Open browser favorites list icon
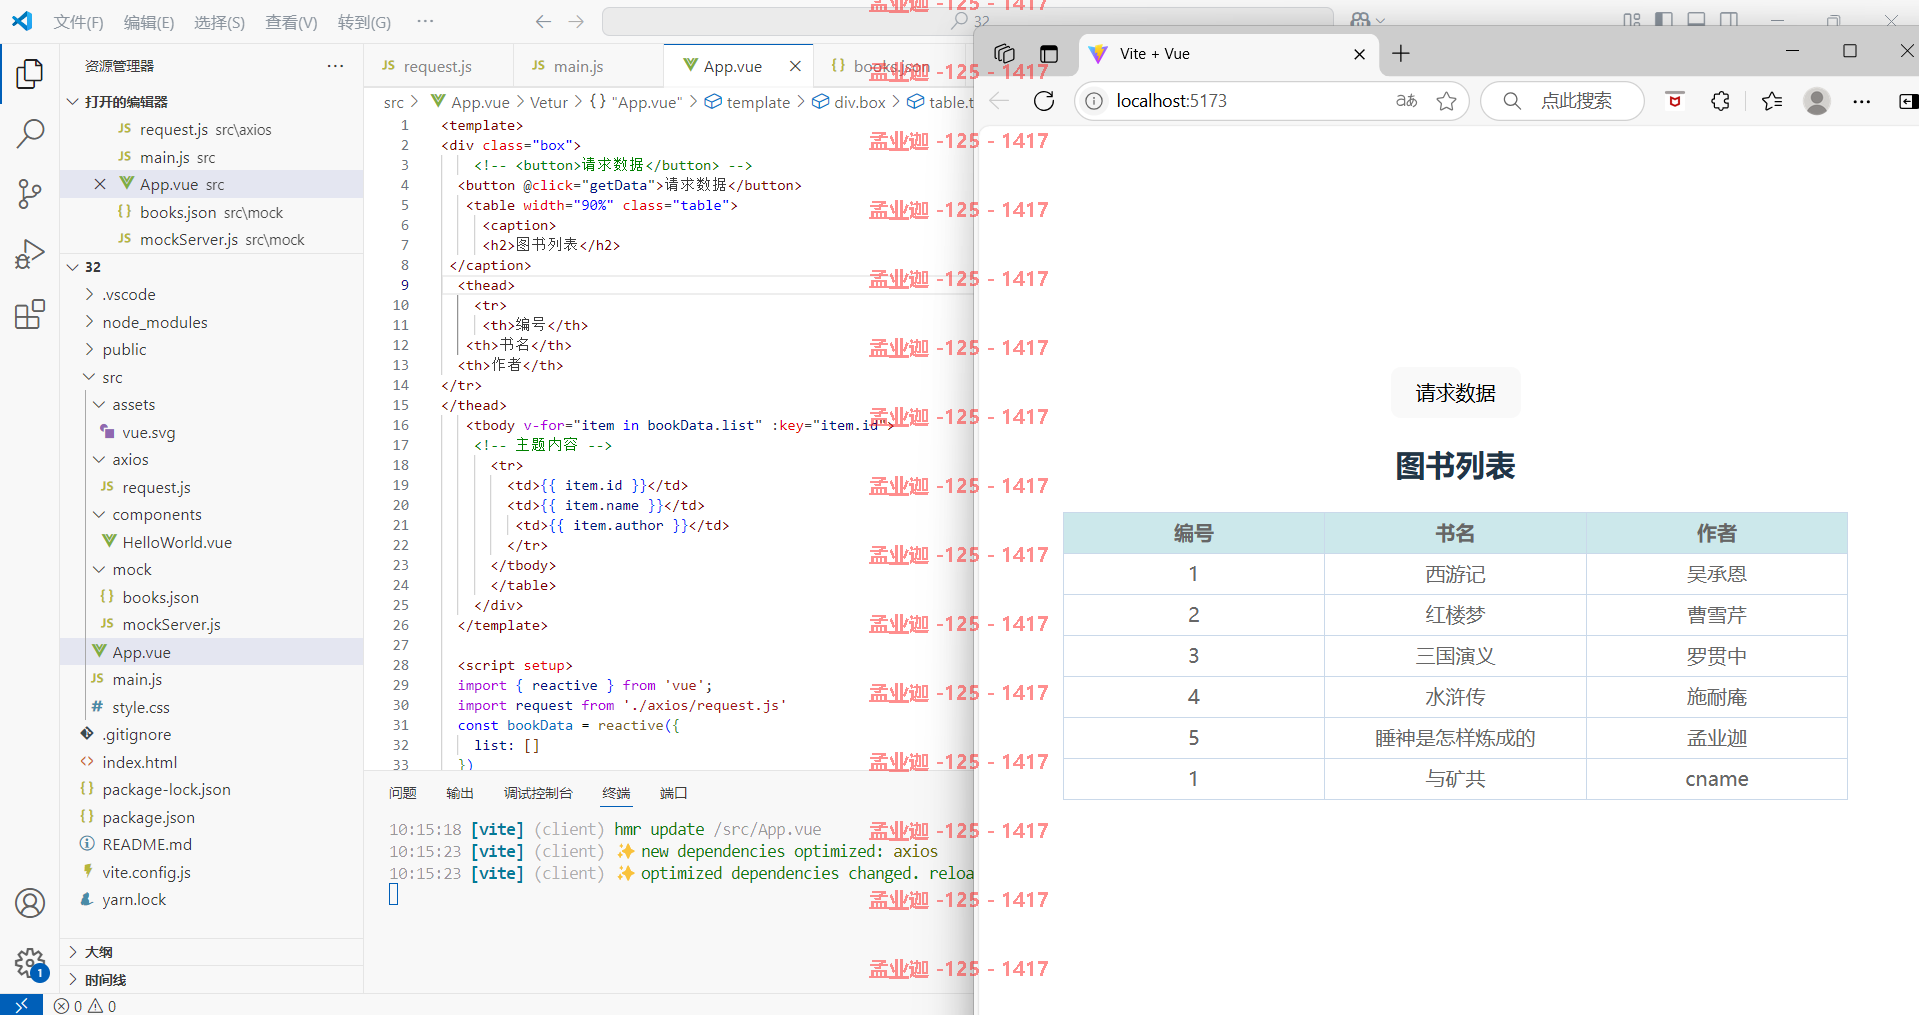The image size is (1919, 1015). point(1772,101)
